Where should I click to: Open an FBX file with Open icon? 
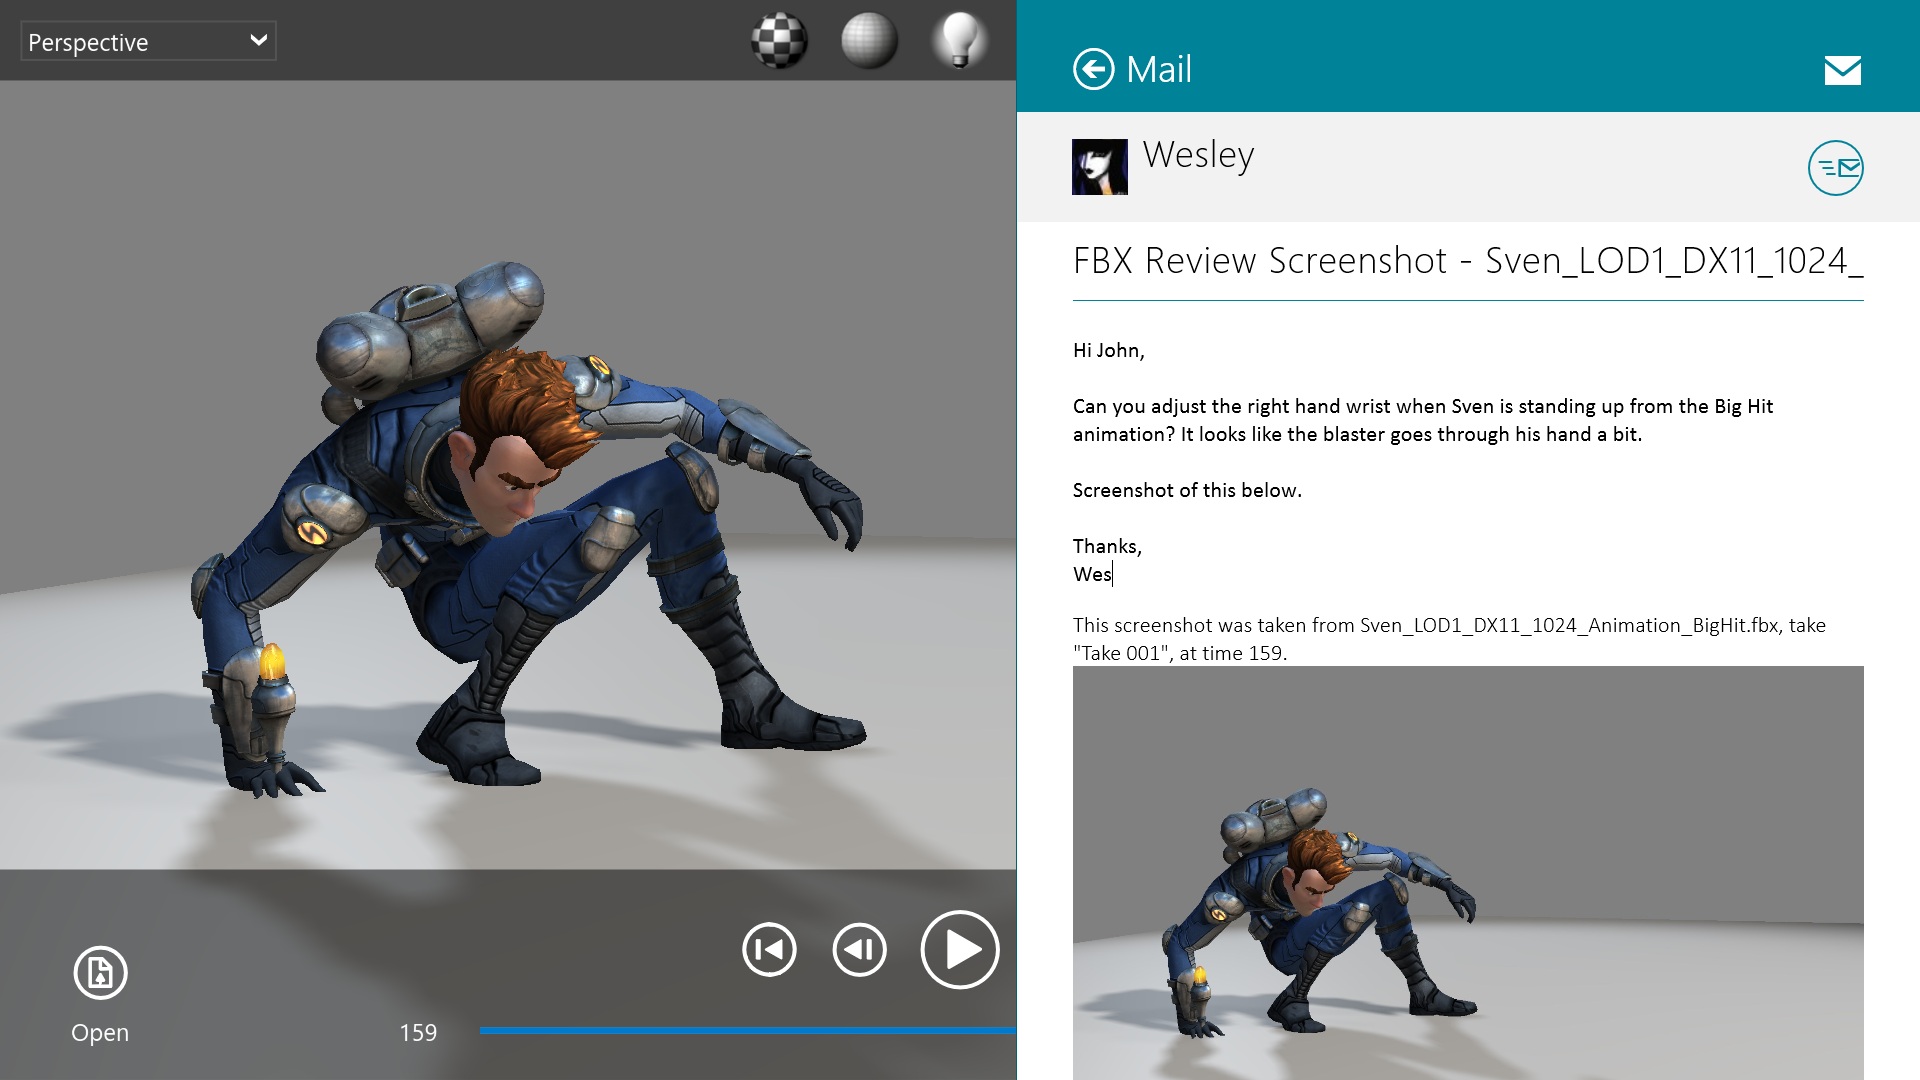[100, 972]
